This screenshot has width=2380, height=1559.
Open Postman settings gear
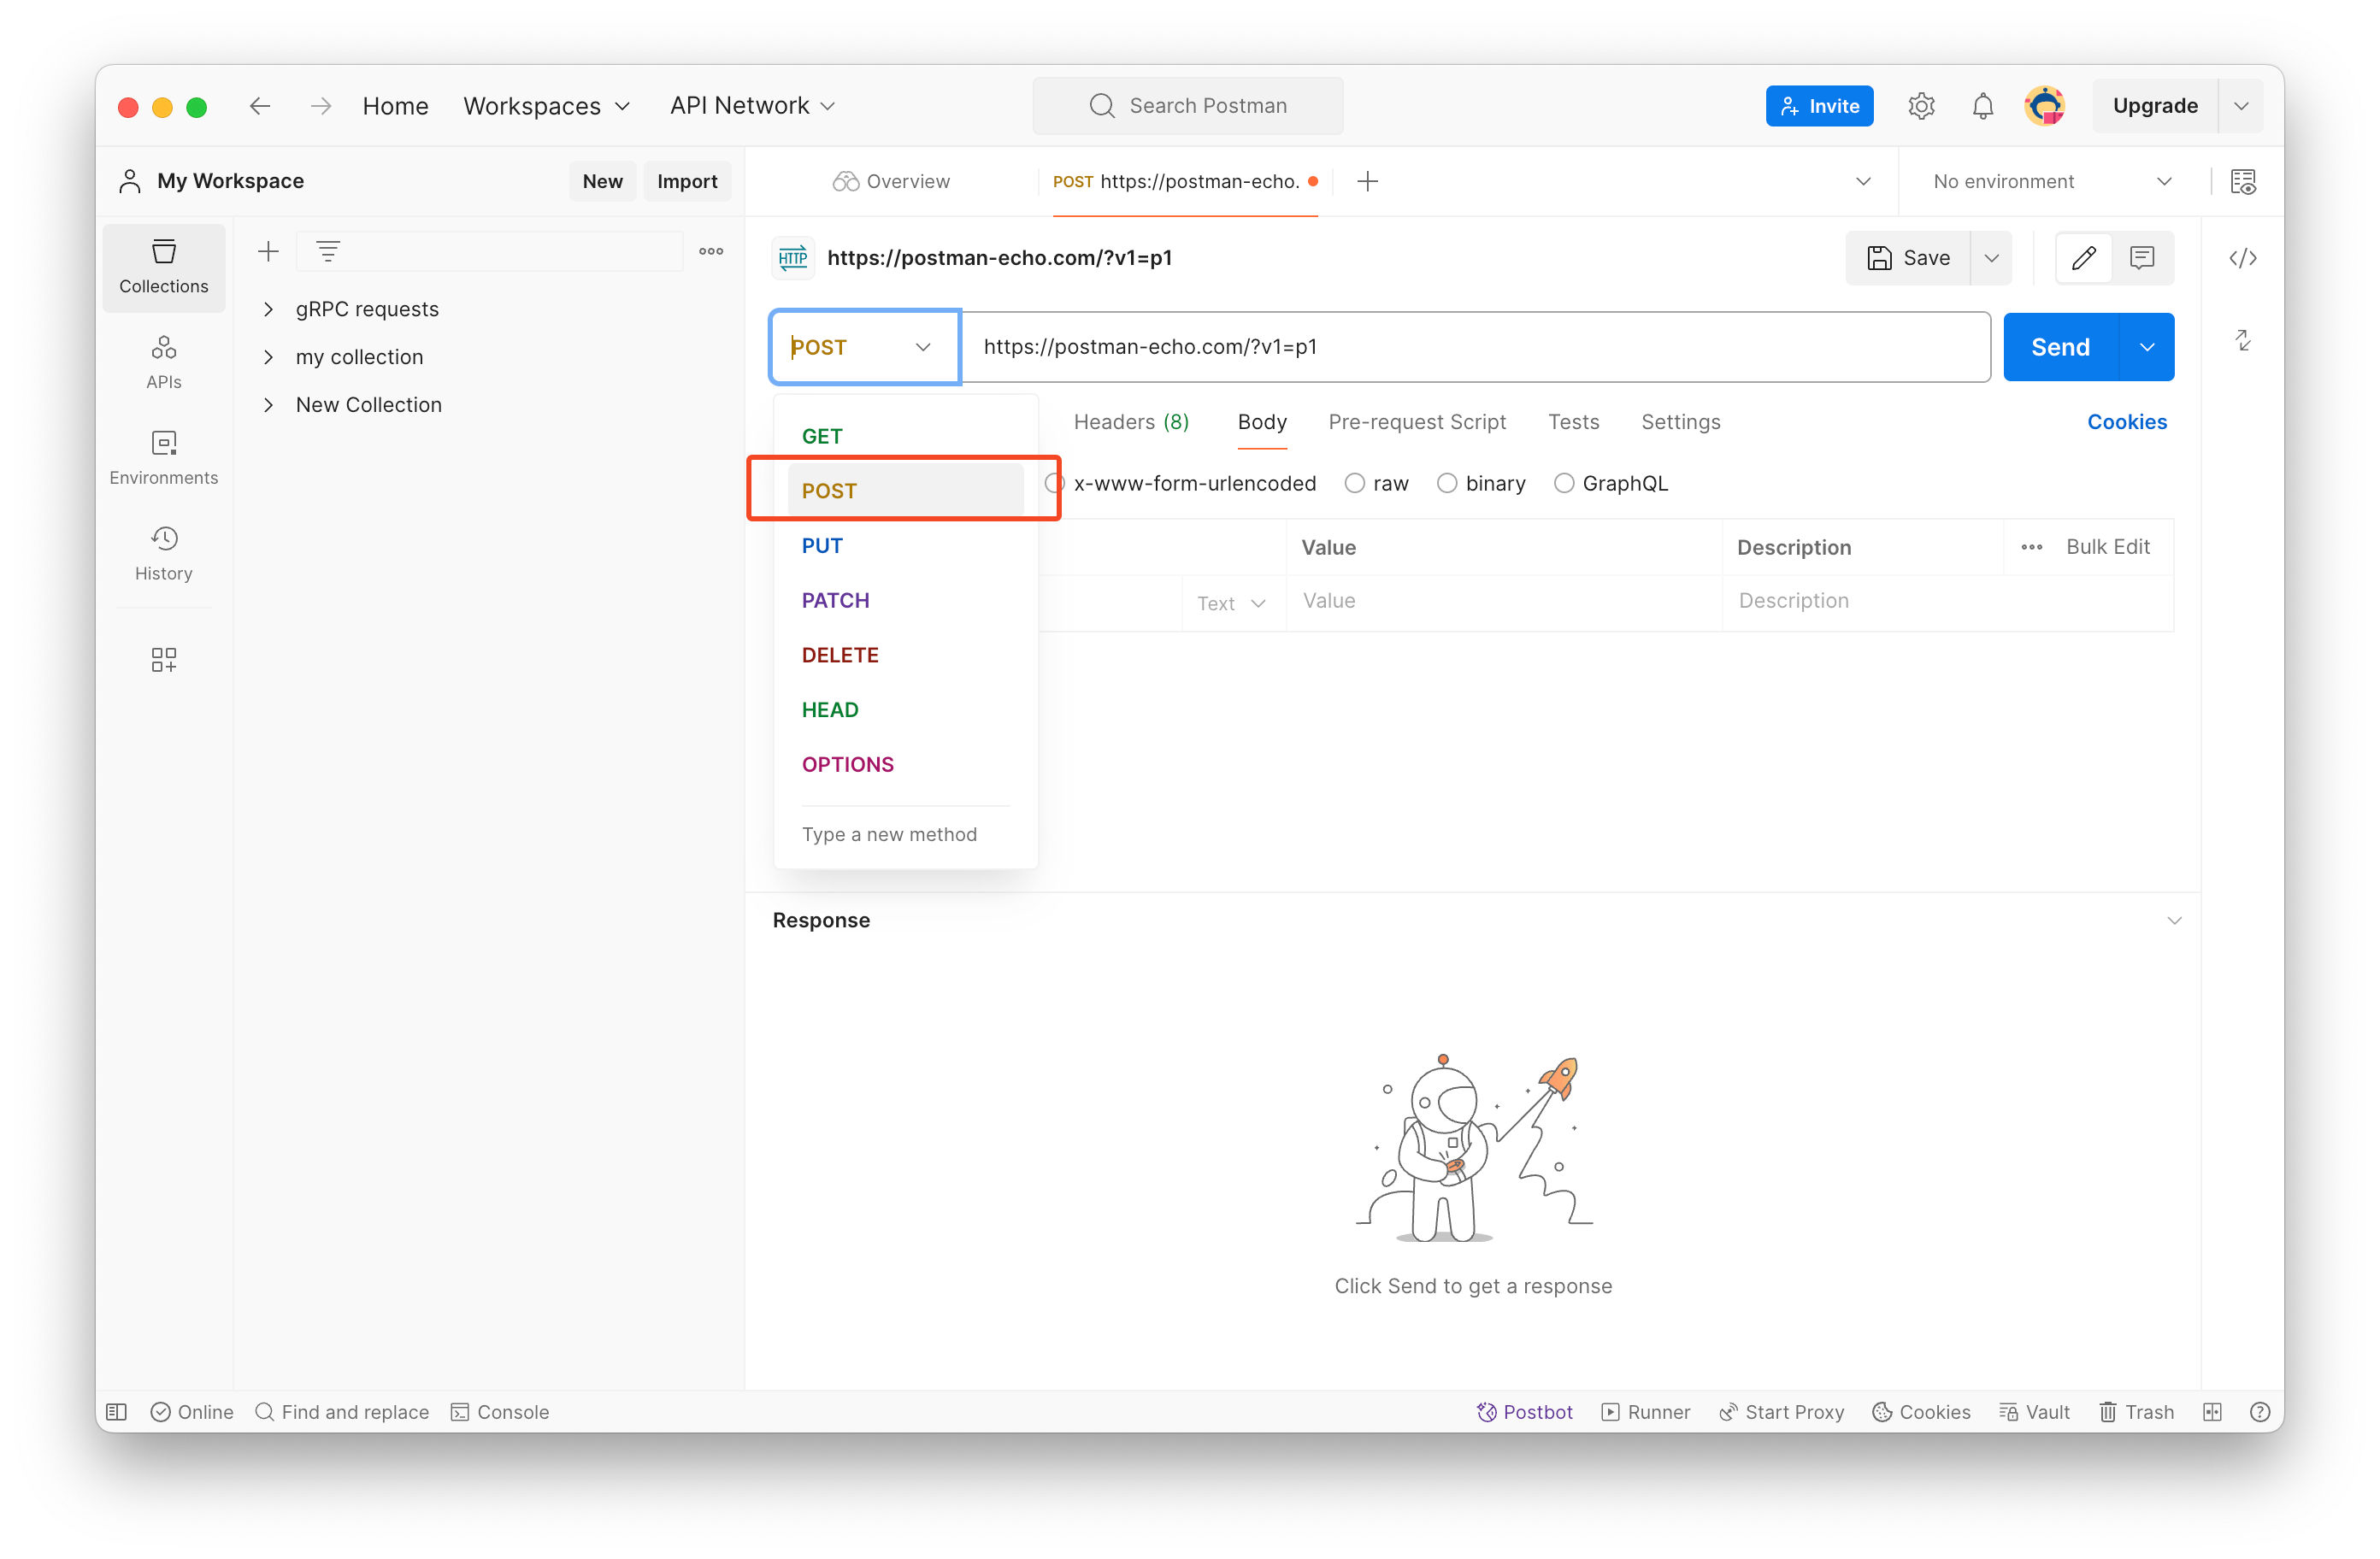tap(1921, 105)
